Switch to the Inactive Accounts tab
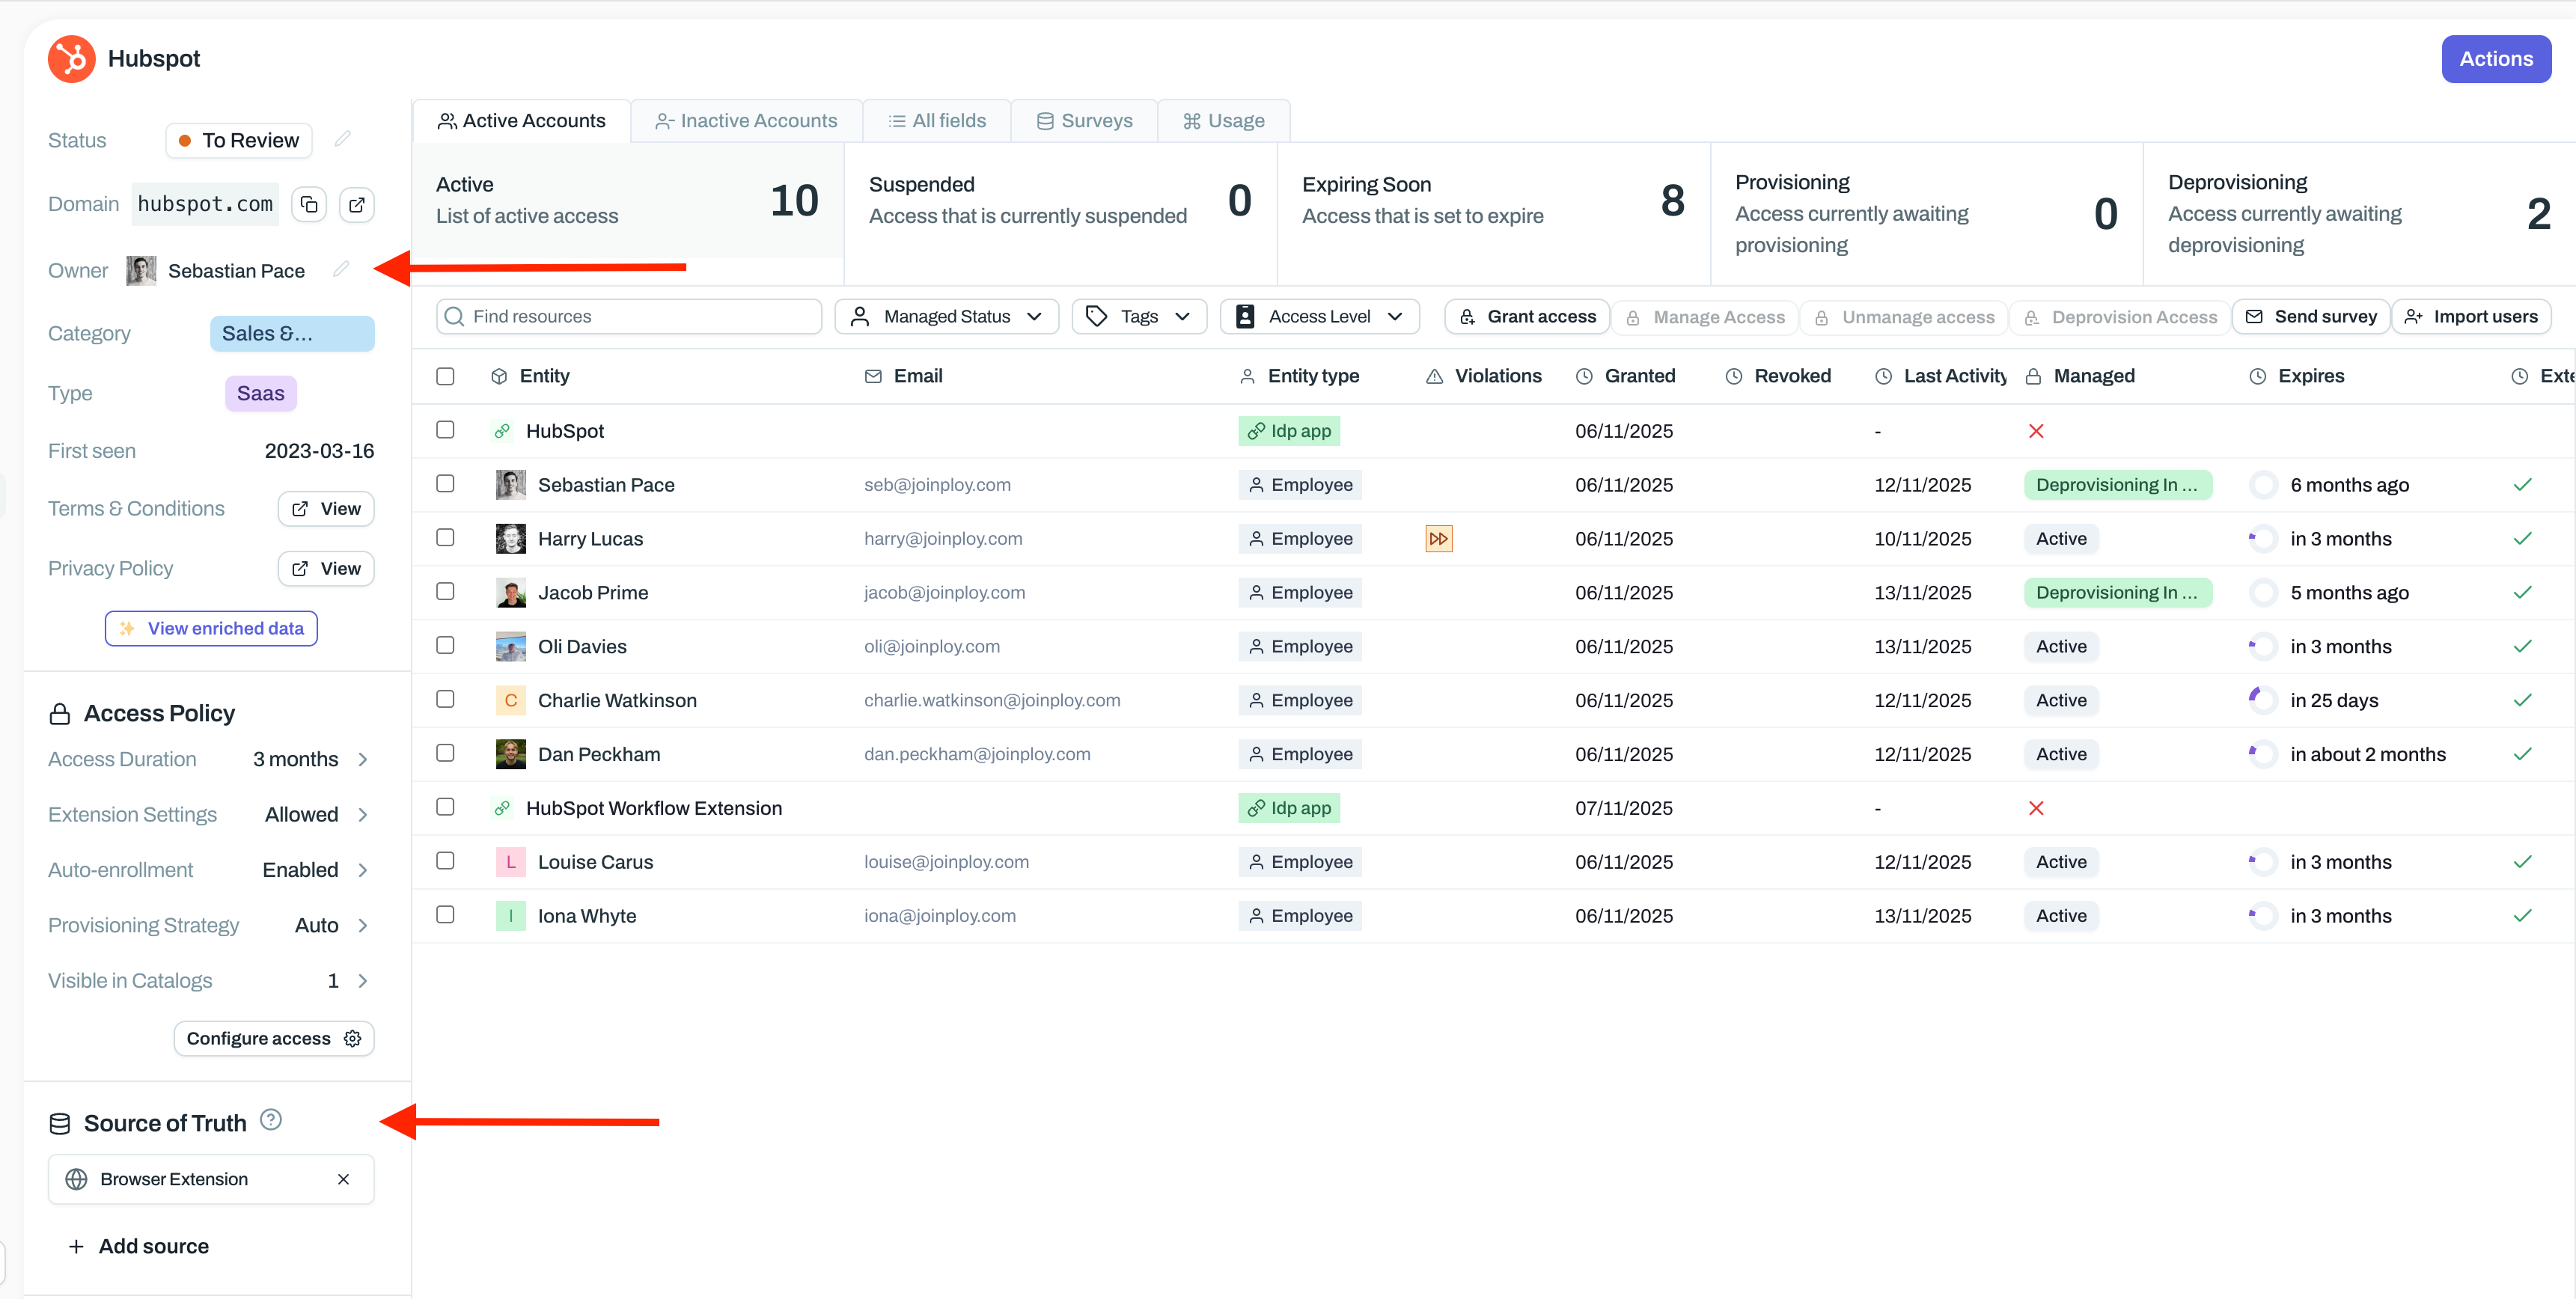Screen dimensions: 2576x1299 [x=746, y=121]
